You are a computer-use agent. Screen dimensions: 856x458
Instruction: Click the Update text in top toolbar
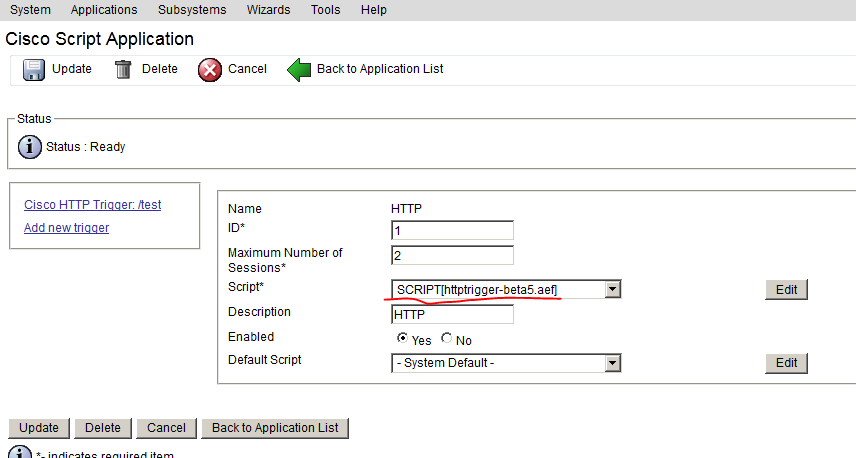point(72,69)
